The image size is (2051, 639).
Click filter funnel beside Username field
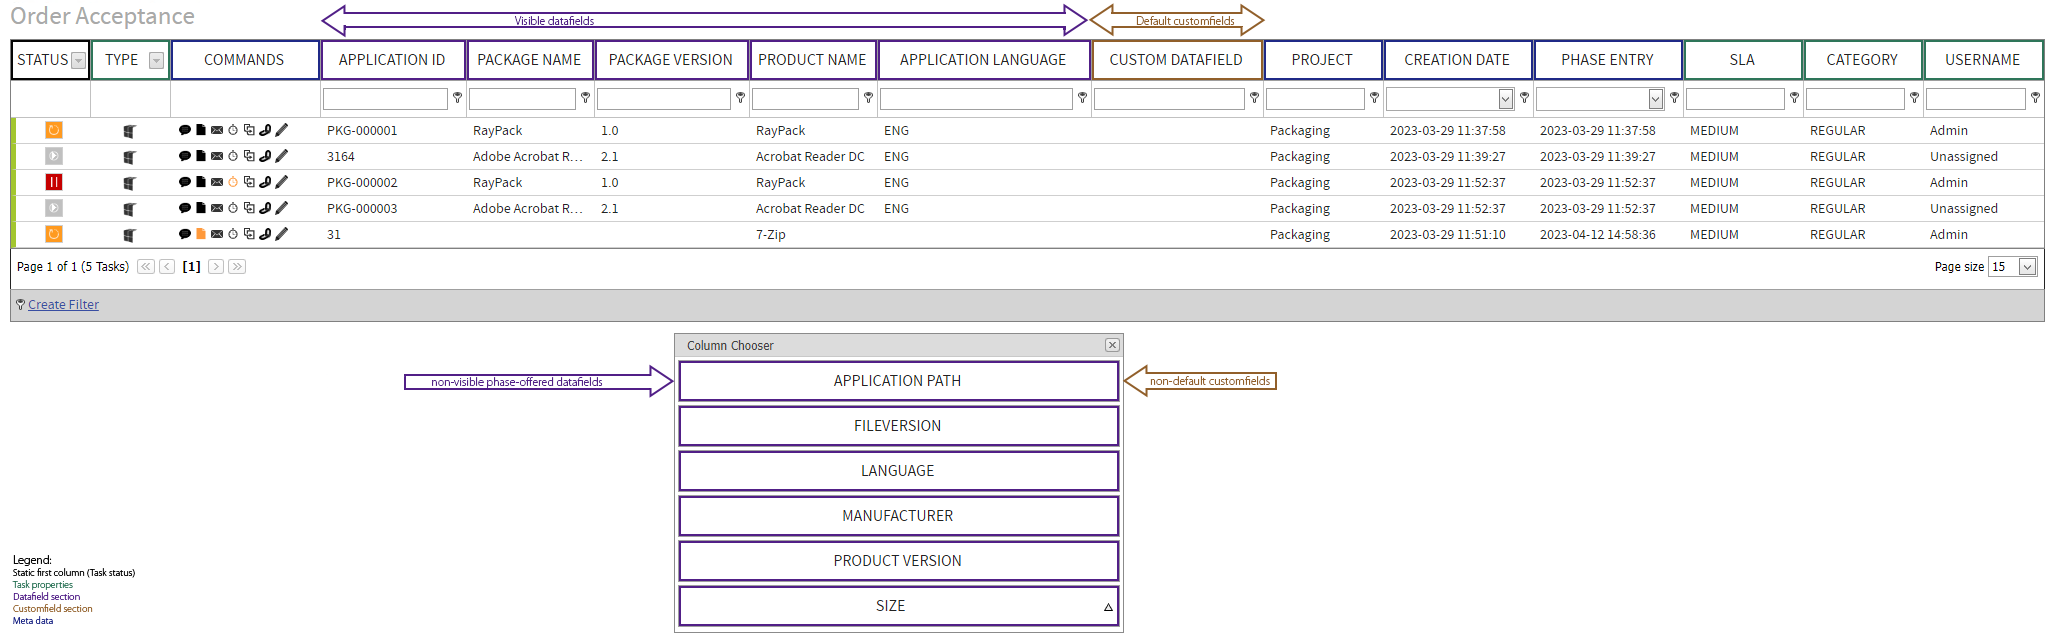(x=2035, y=98)
